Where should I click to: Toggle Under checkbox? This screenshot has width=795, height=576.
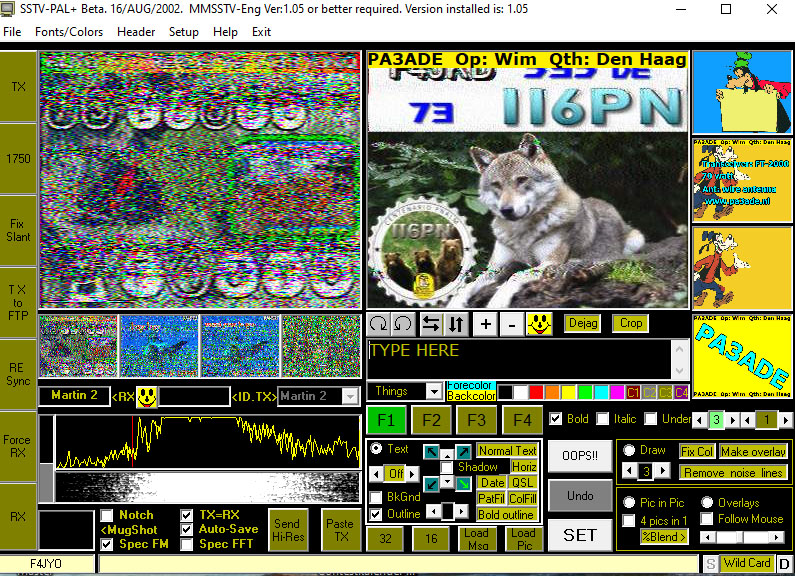click(x=651, y=419)
